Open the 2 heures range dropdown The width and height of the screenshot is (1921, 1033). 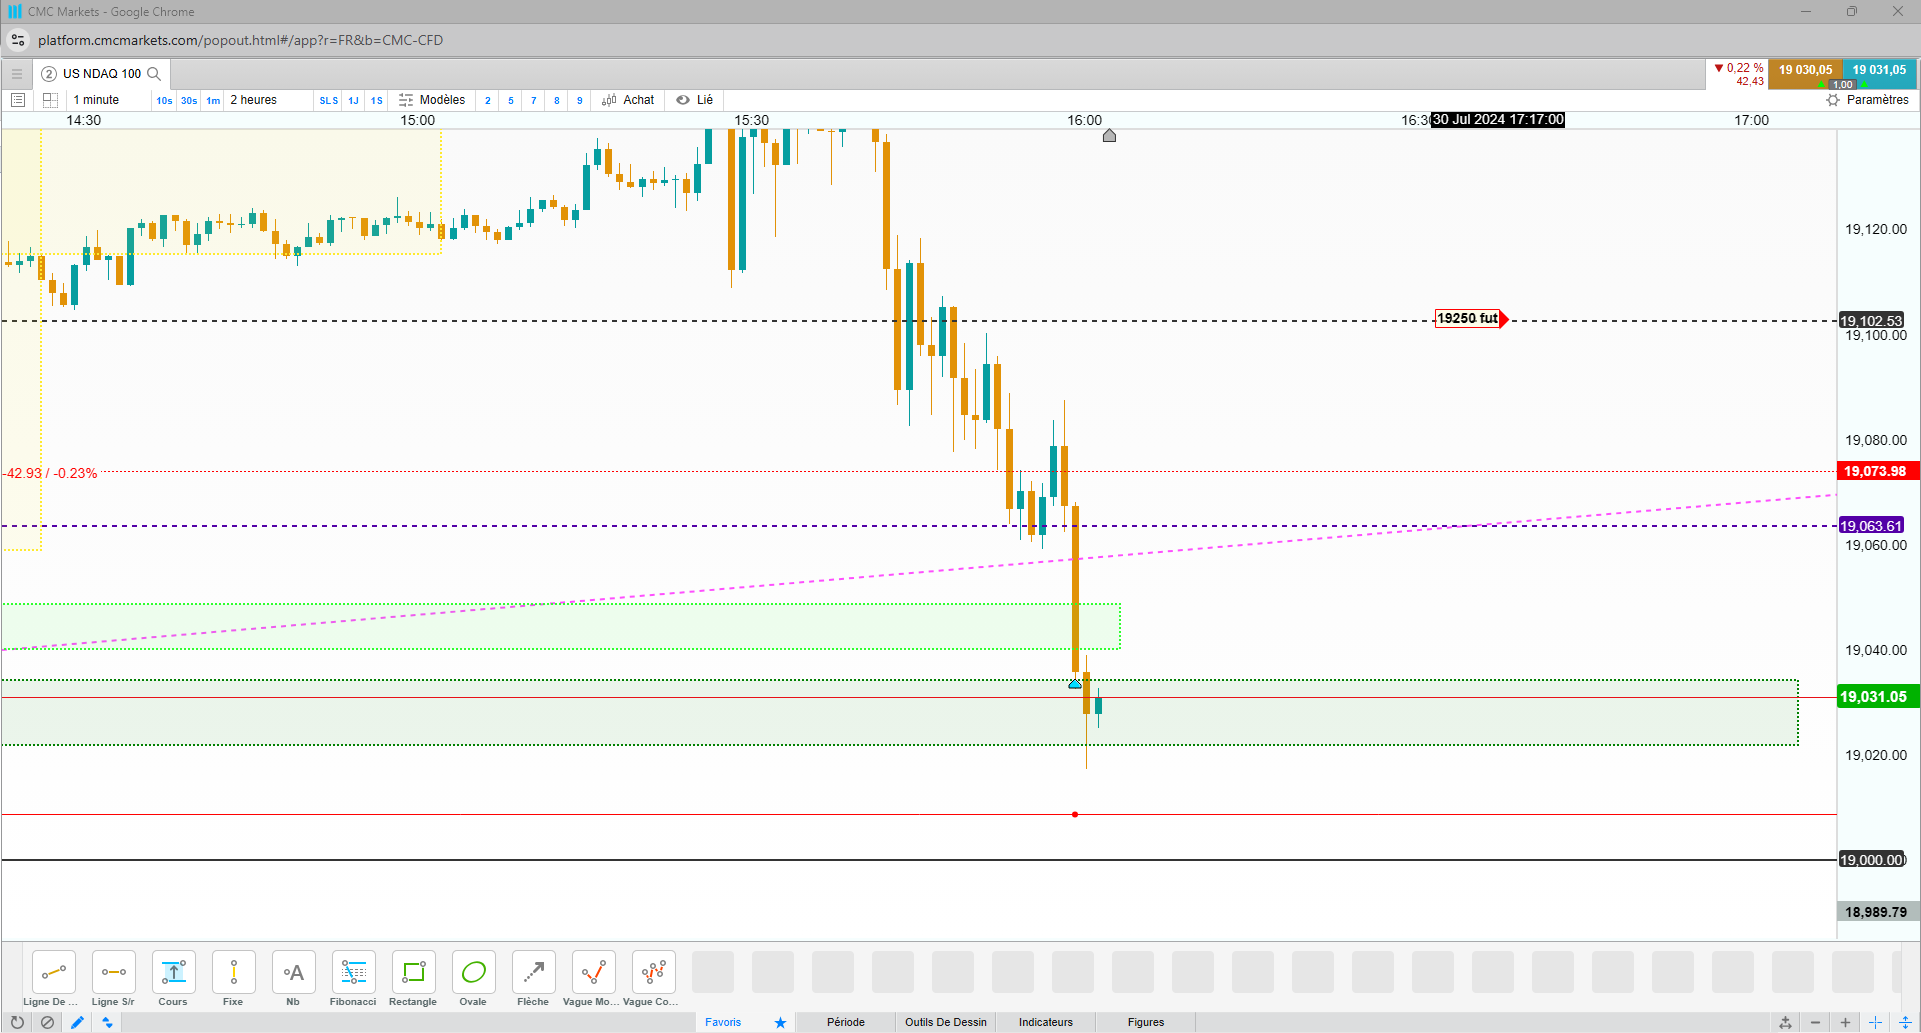[x=268, y=100]
